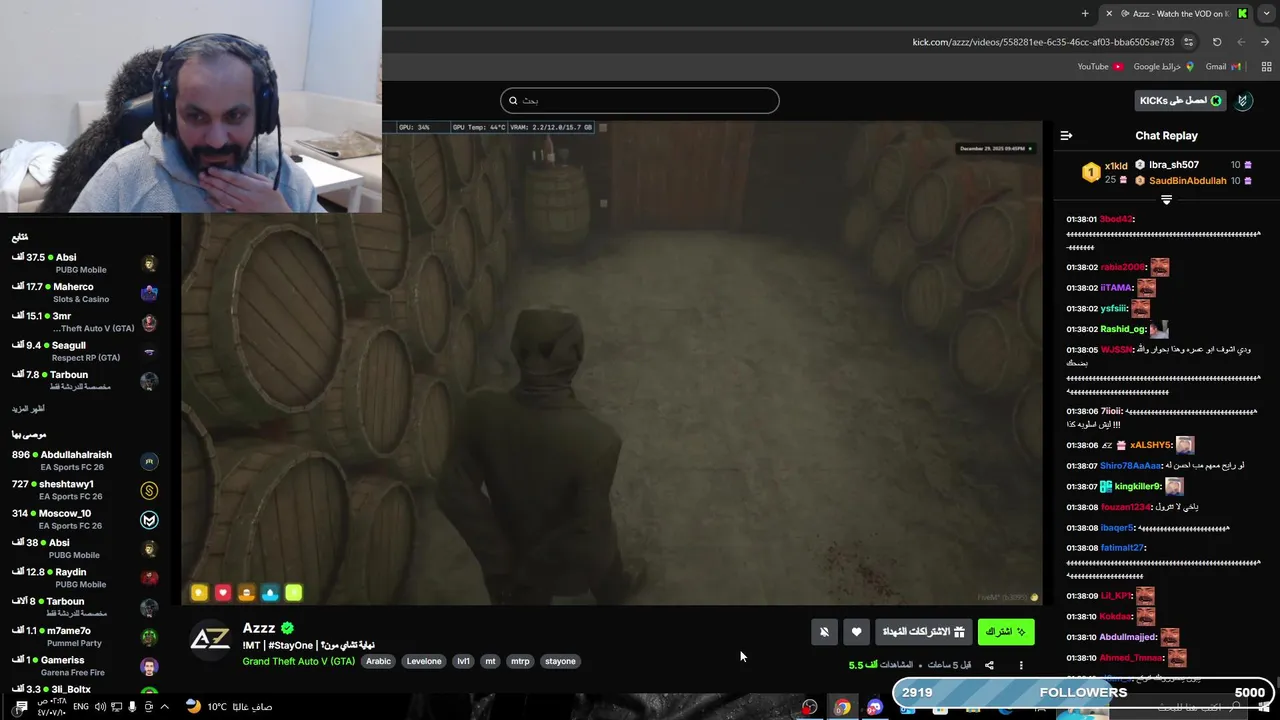Open the Azzz channel avatar
1280x720 pixels.
pos(210,639)
